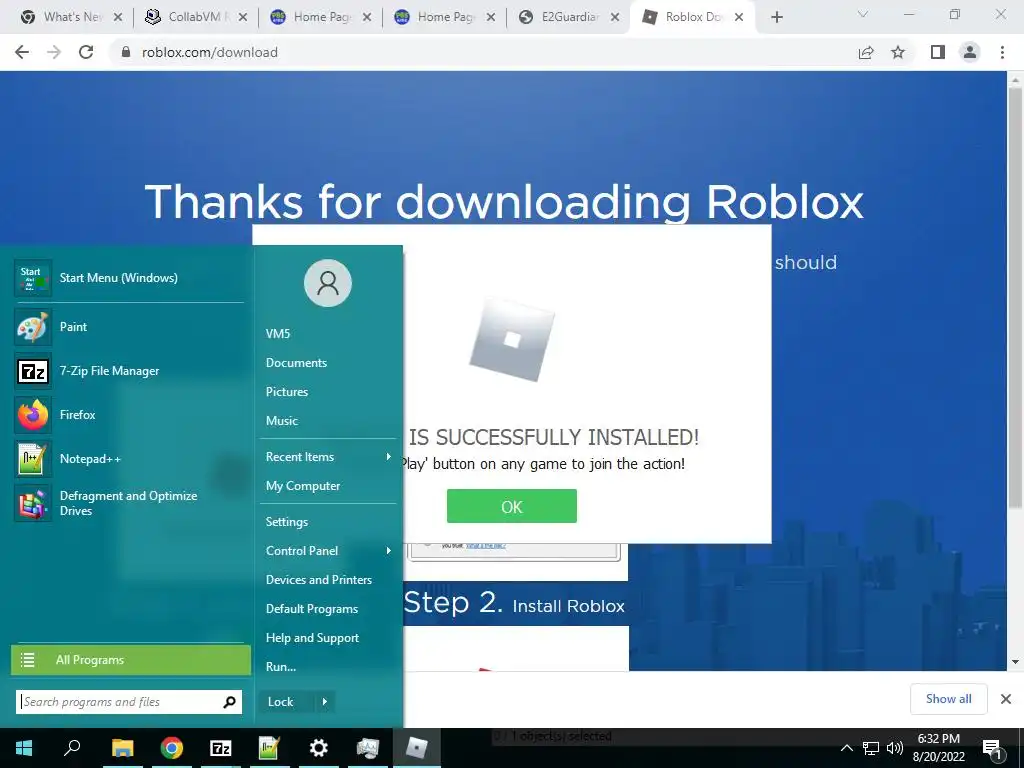Open the Roblox icon on taskbar
This screenshot has width=1024, height=768.
pyautogui.click(x=417, y=748)
